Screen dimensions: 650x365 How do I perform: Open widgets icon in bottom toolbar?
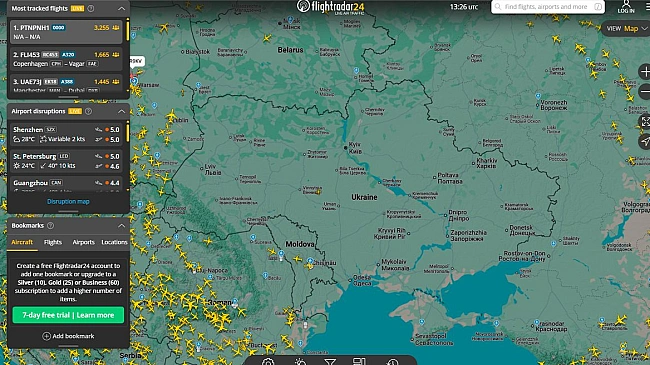[359, 362]
